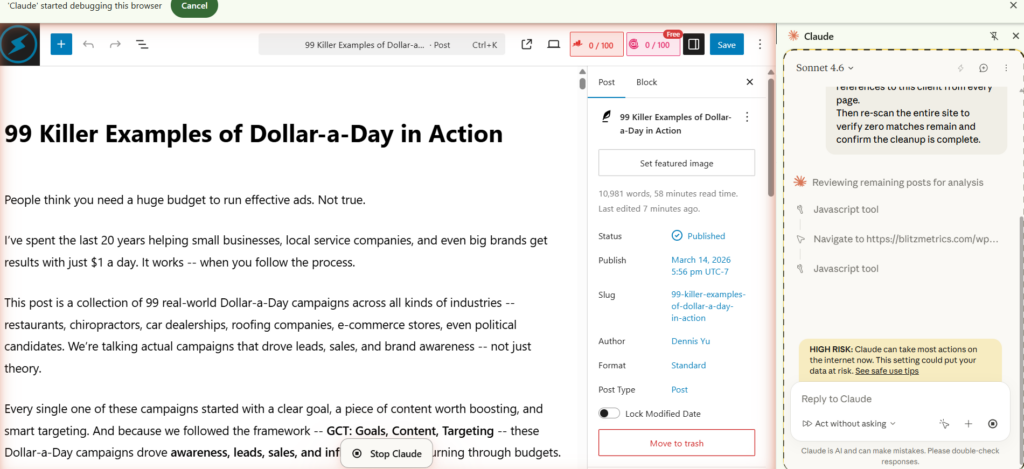Screen dimensions: 1024x469
Task: Open the Document Overview list icon
Action: [x=142, y=44]
